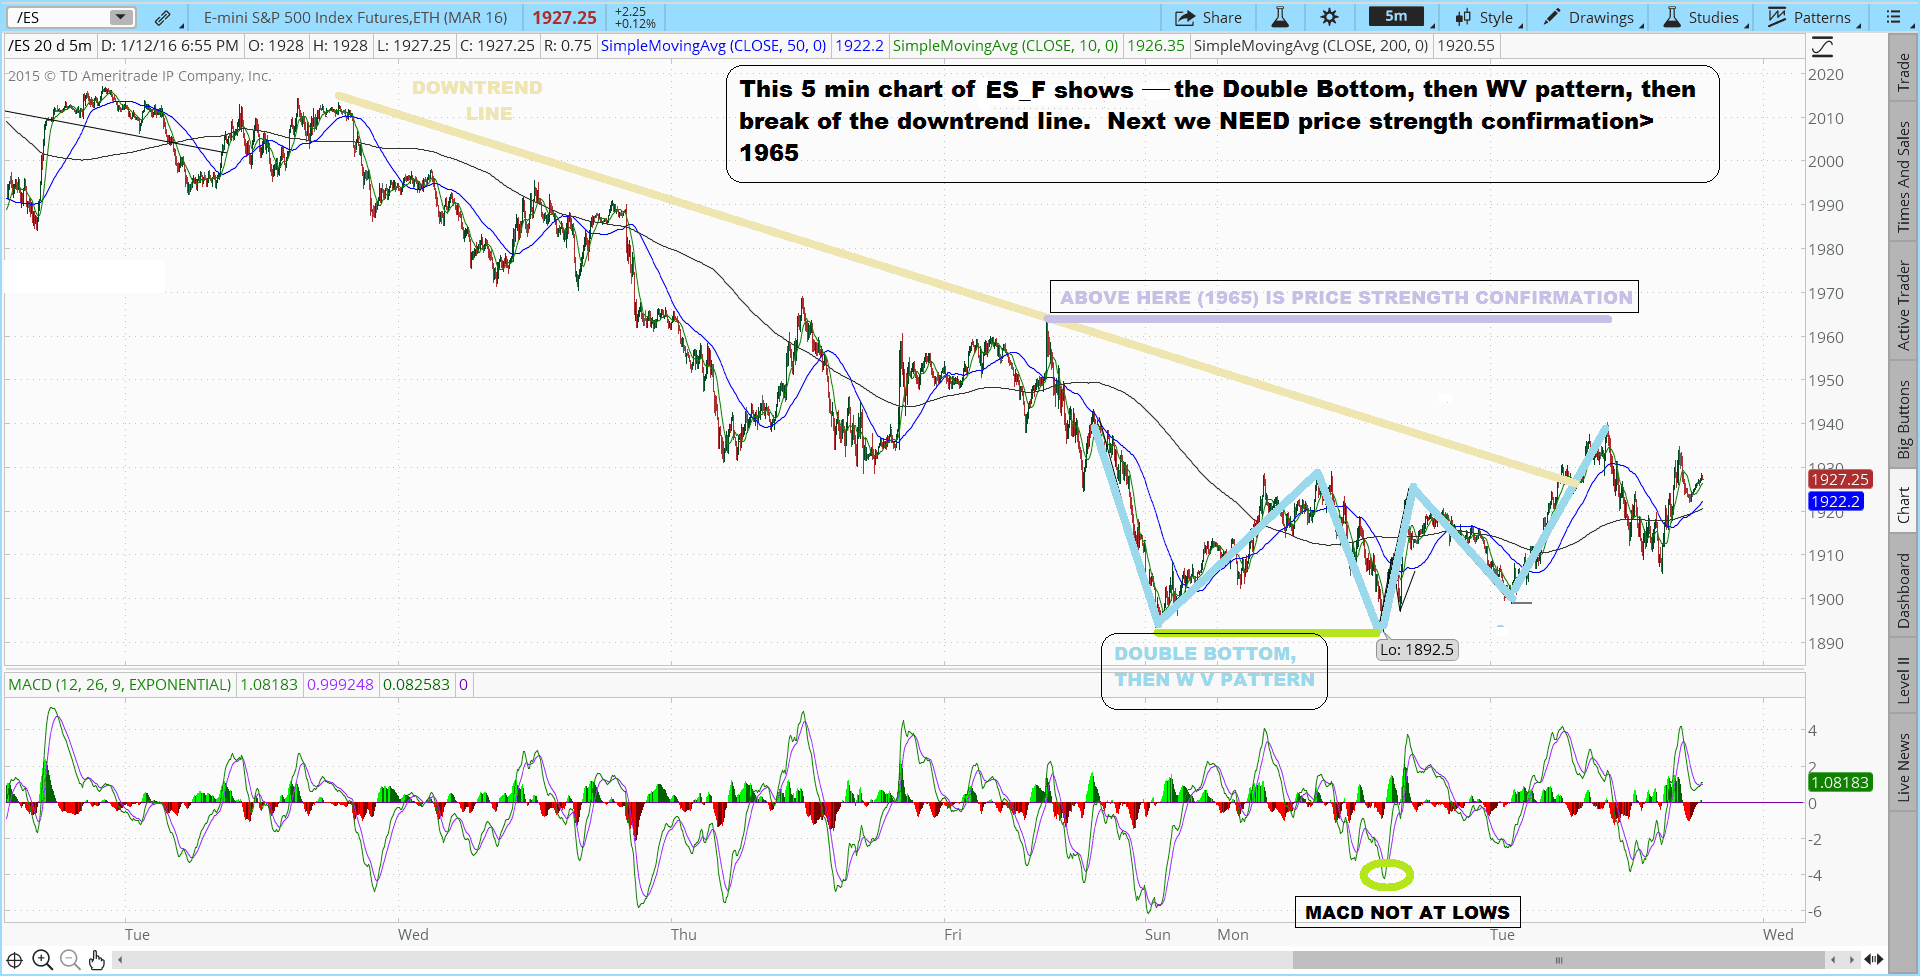
Task: Click the DOWNTREND LINE label
Action: 478,101
